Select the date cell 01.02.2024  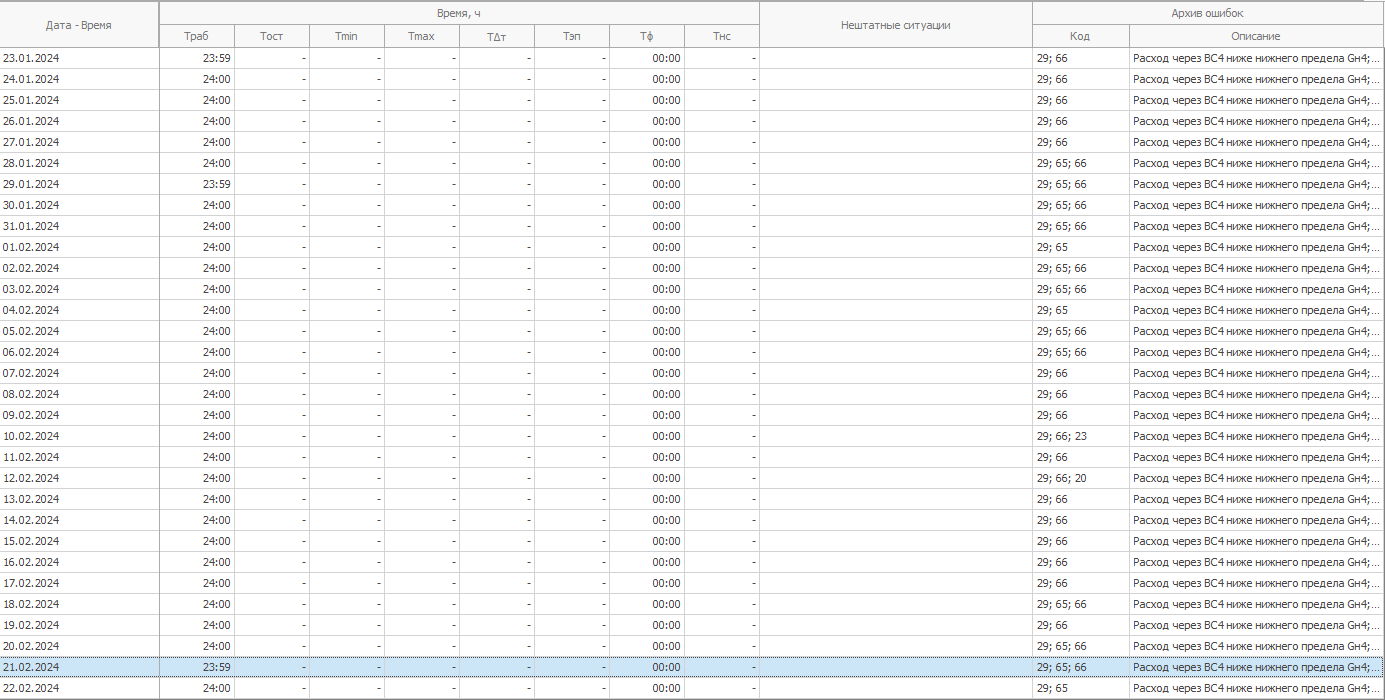(x=79, y=247)
